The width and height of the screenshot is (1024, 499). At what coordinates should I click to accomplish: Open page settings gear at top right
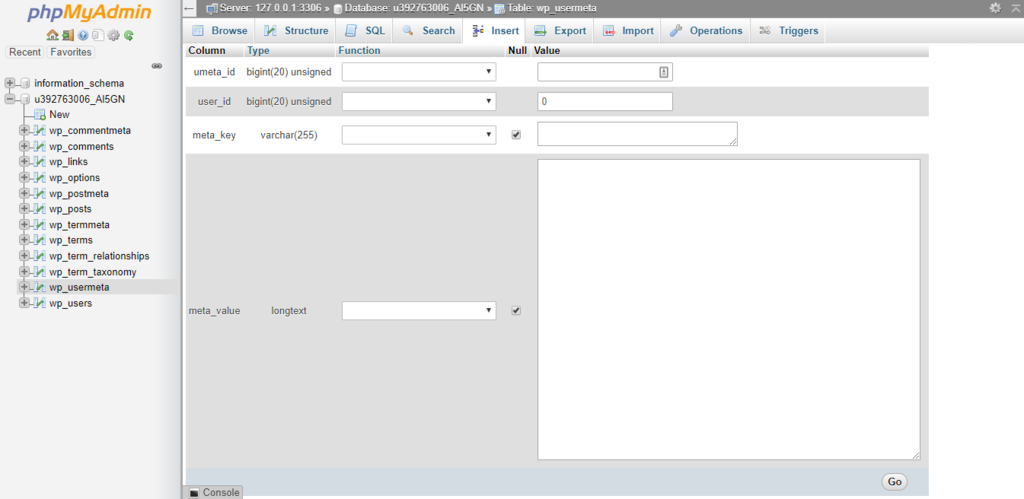(994, 8)
